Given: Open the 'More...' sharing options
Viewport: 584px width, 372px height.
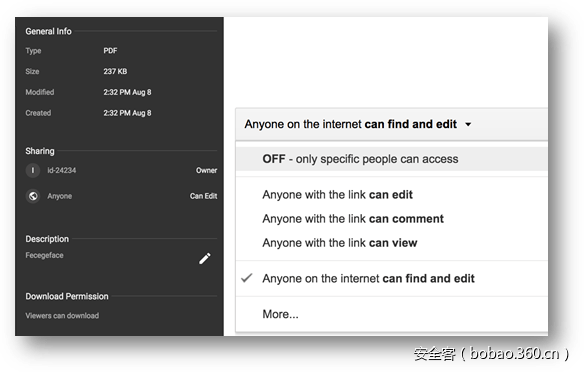Looking at the screenshot, I should click(280, 314).
